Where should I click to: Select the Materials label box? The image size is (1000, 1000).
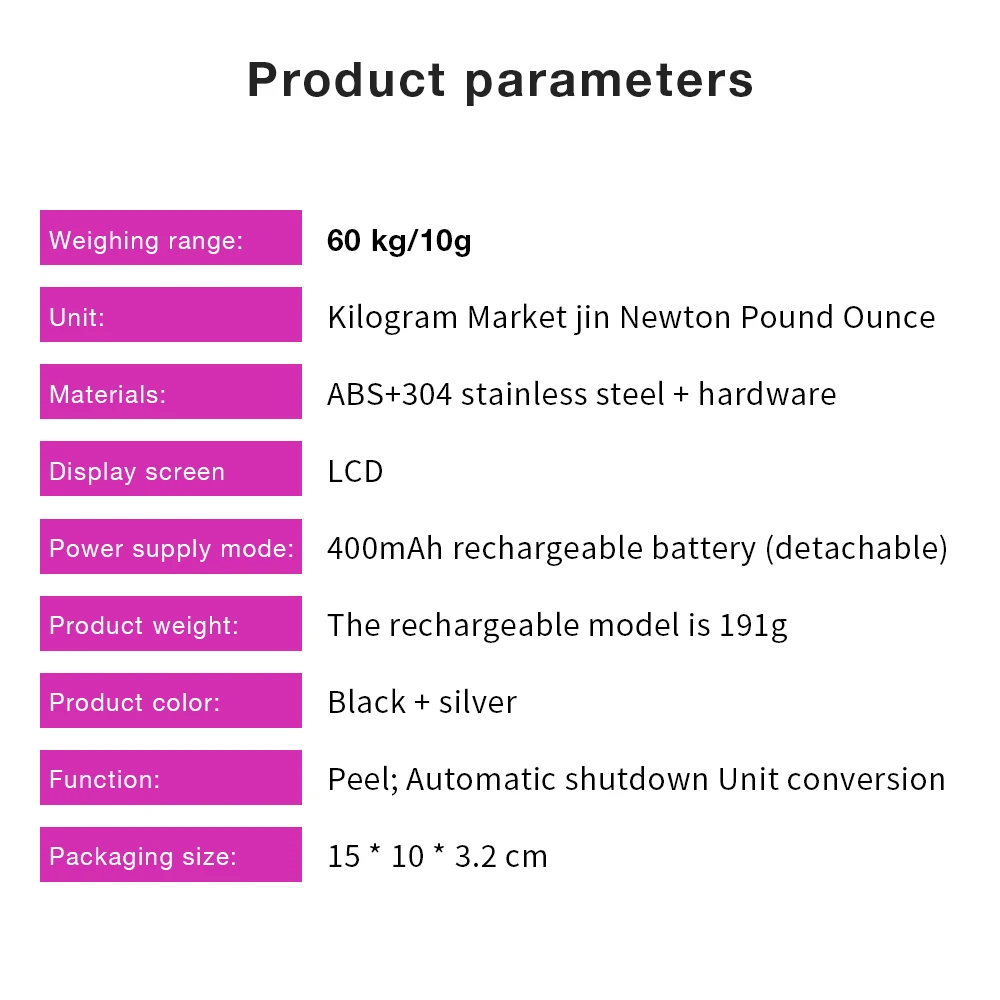click(171, 392)
